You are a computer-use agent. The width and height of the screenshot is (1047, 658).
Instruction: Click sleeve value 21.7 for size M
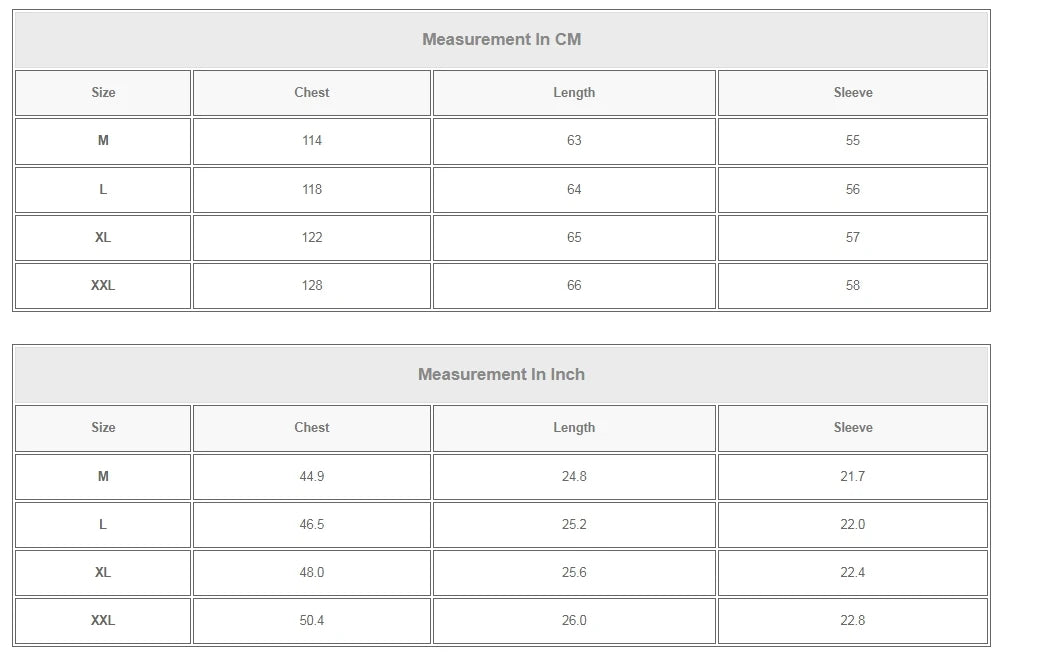pos(853,477)
